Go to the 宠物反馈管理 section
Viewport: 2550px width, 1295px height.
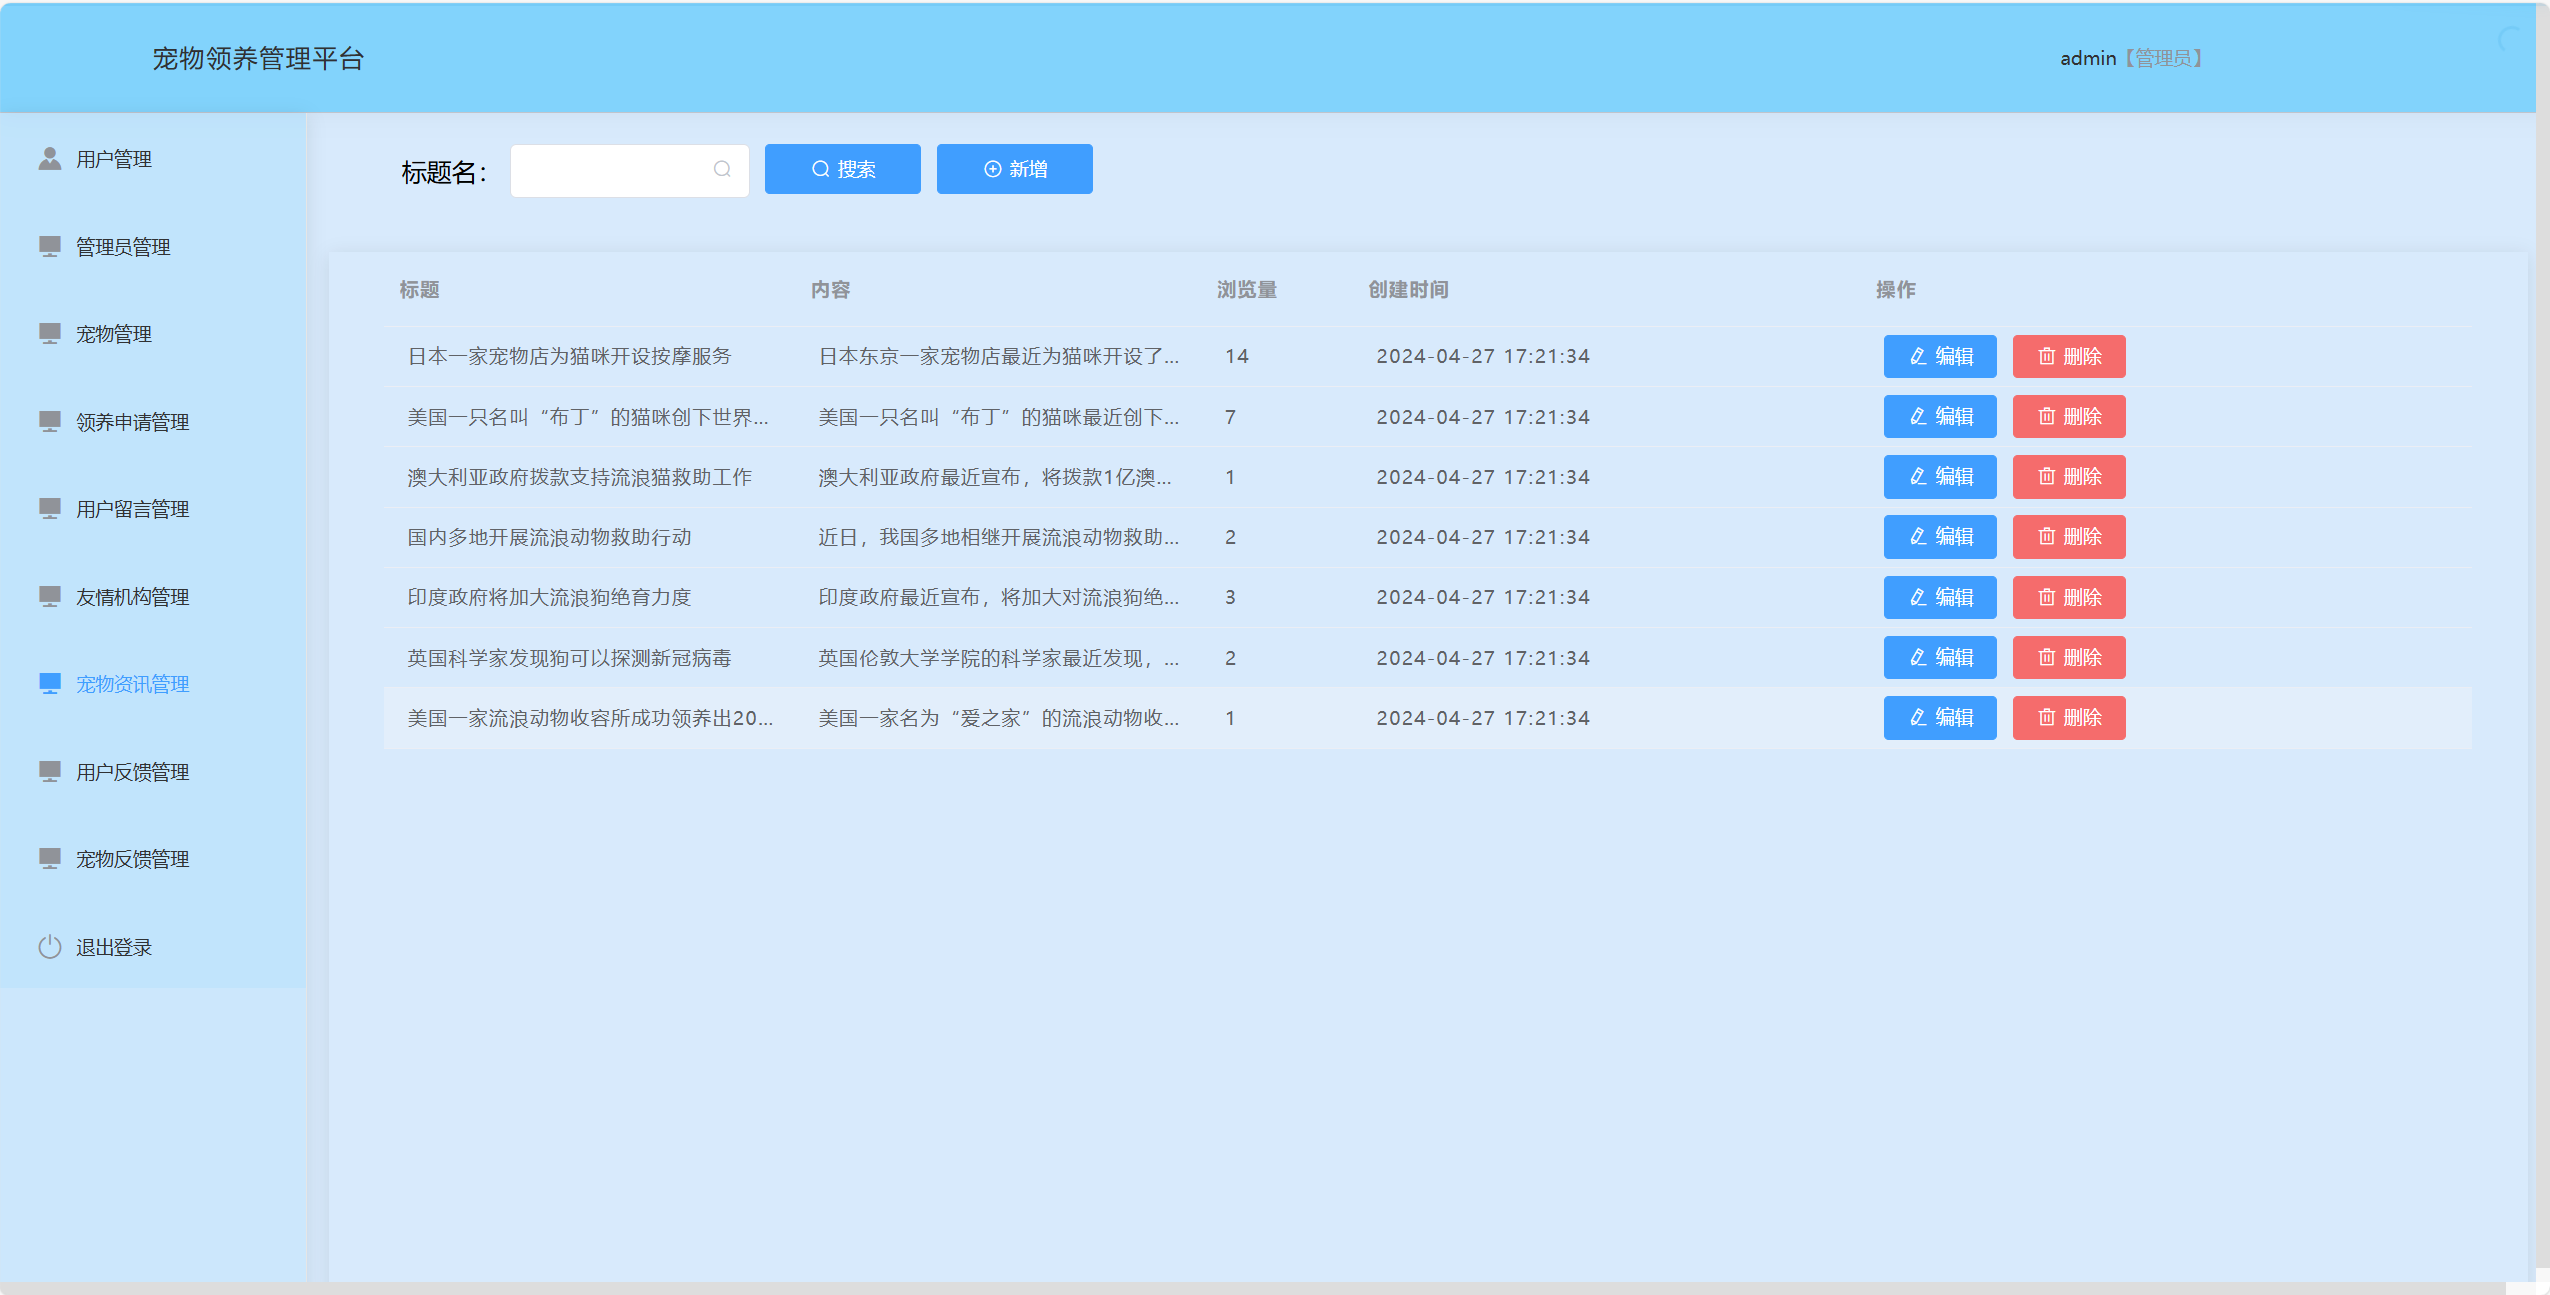pyautogui.click(x=132, y=859)
